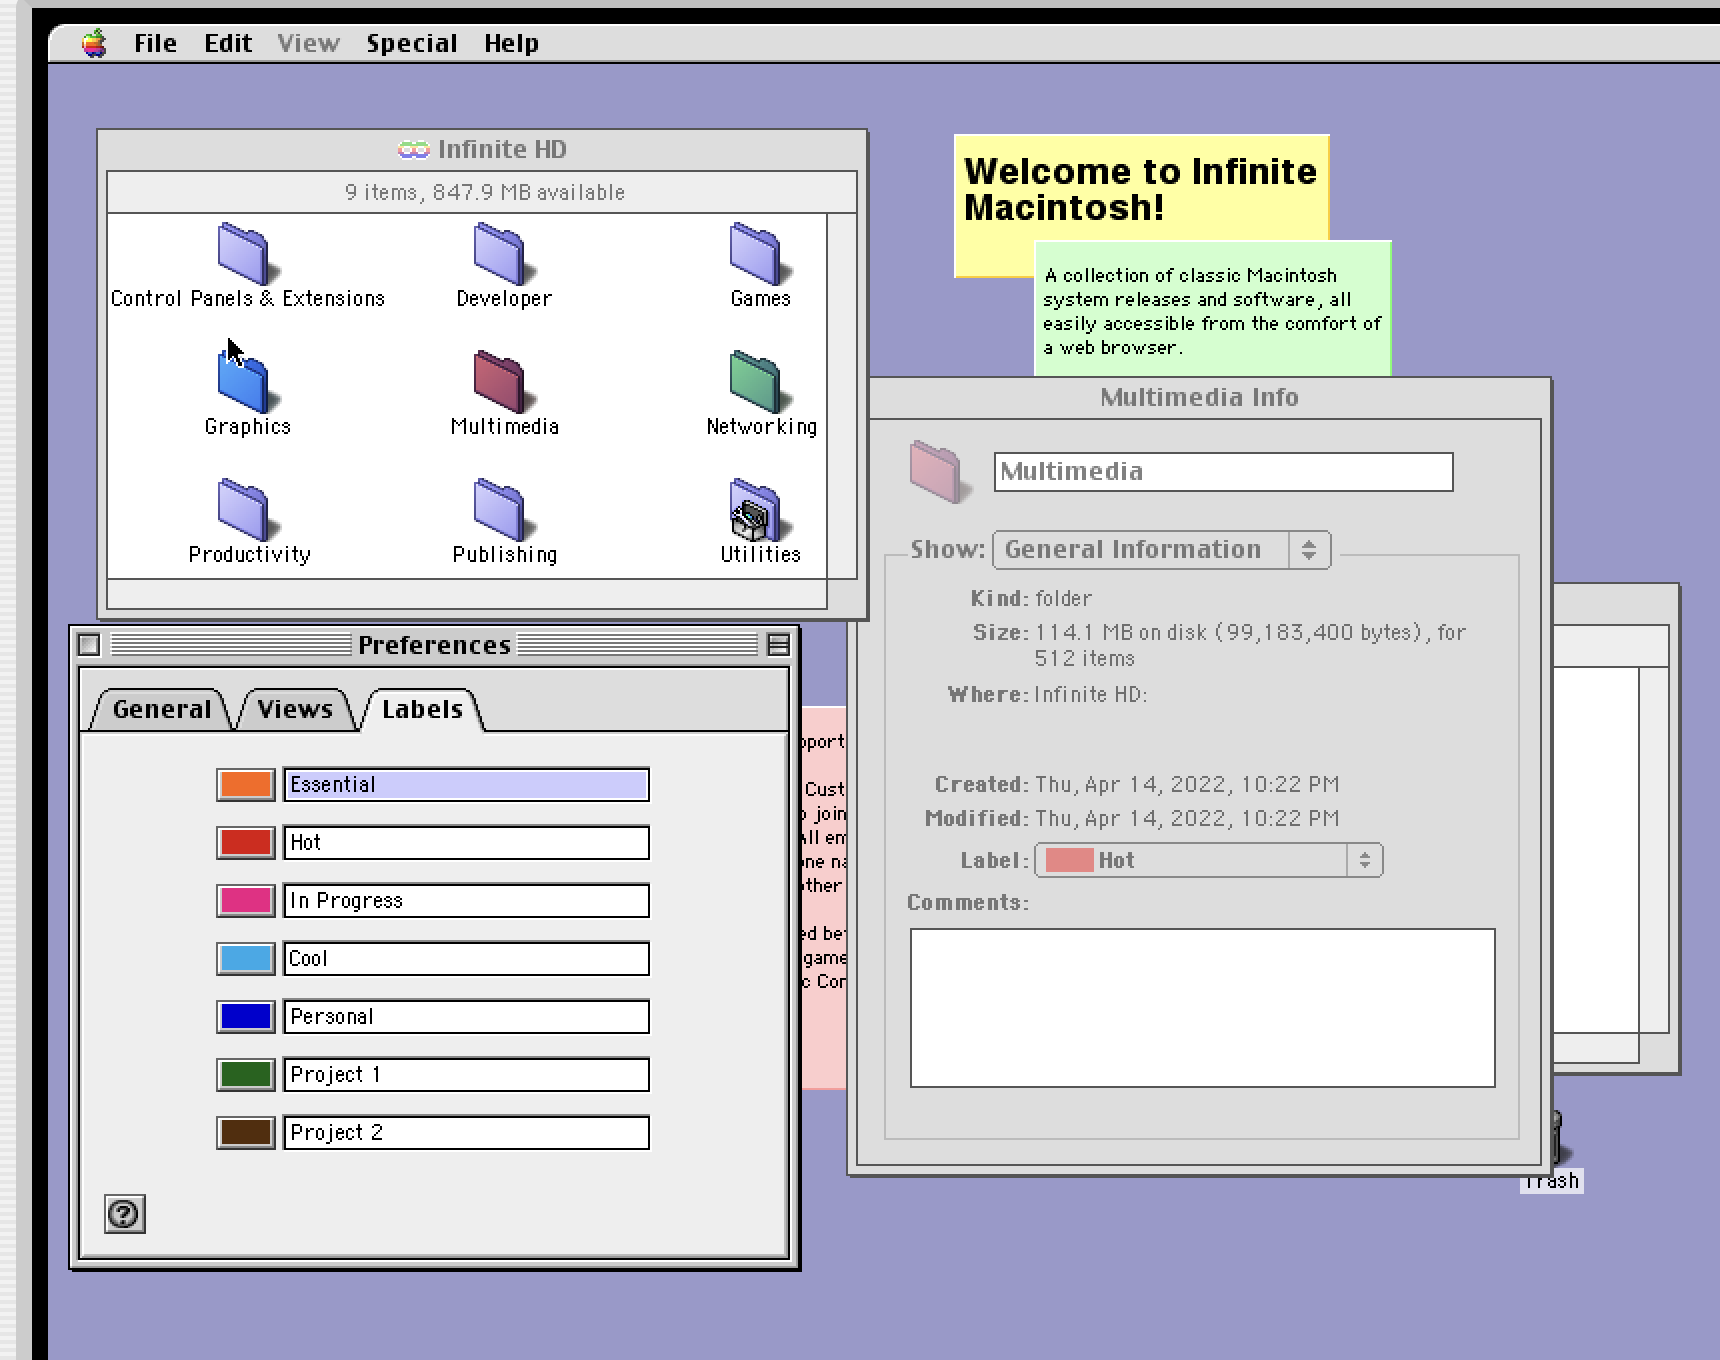1720x1360 pixels.
Task: Click the Infinite HD horizontal scrollbar
Action: pyautogui.click(x=467, y=594)
